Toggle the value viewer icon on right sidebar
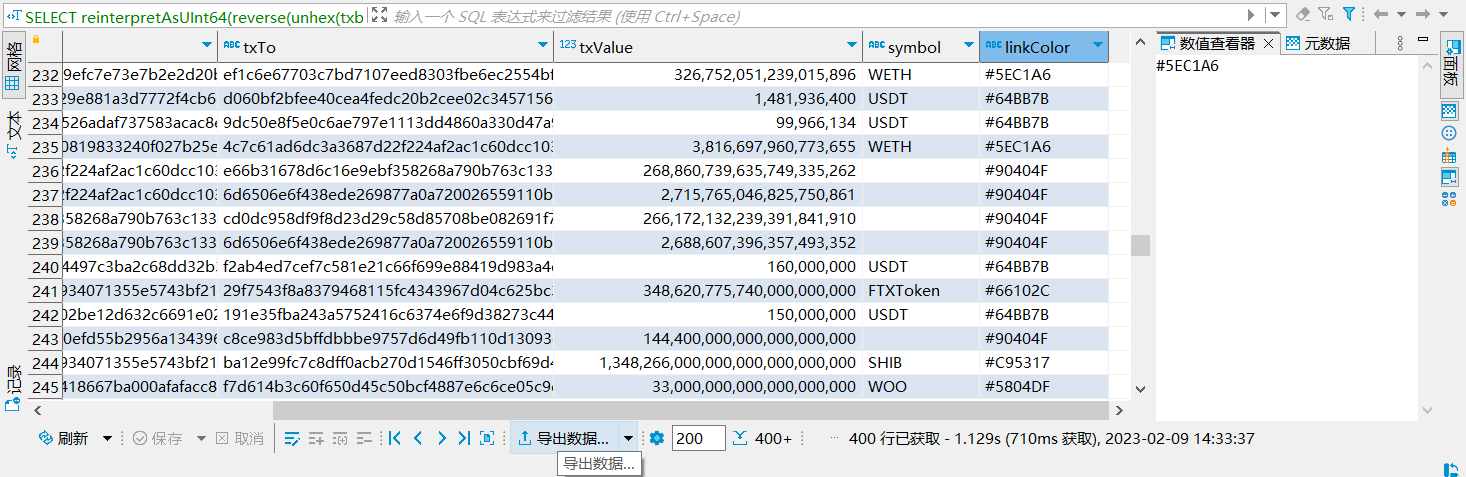Viewport: 1466px width, 477px height. pyautogui.click(x=1449, y=177)
